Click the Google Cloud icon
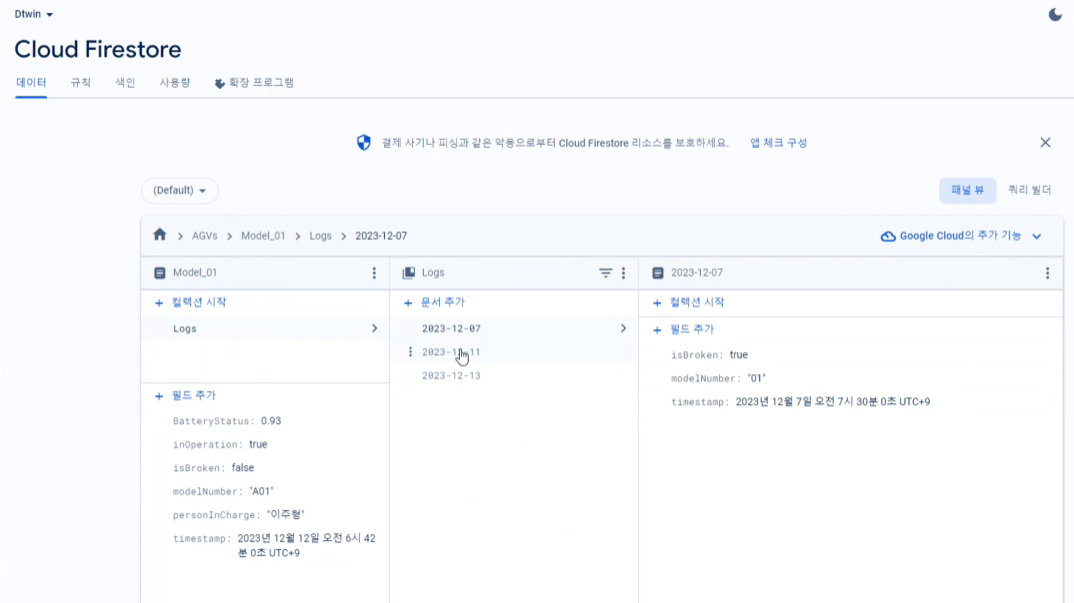Image resolution: width=1074 pixels, height=603 pixels. [888, 236]
